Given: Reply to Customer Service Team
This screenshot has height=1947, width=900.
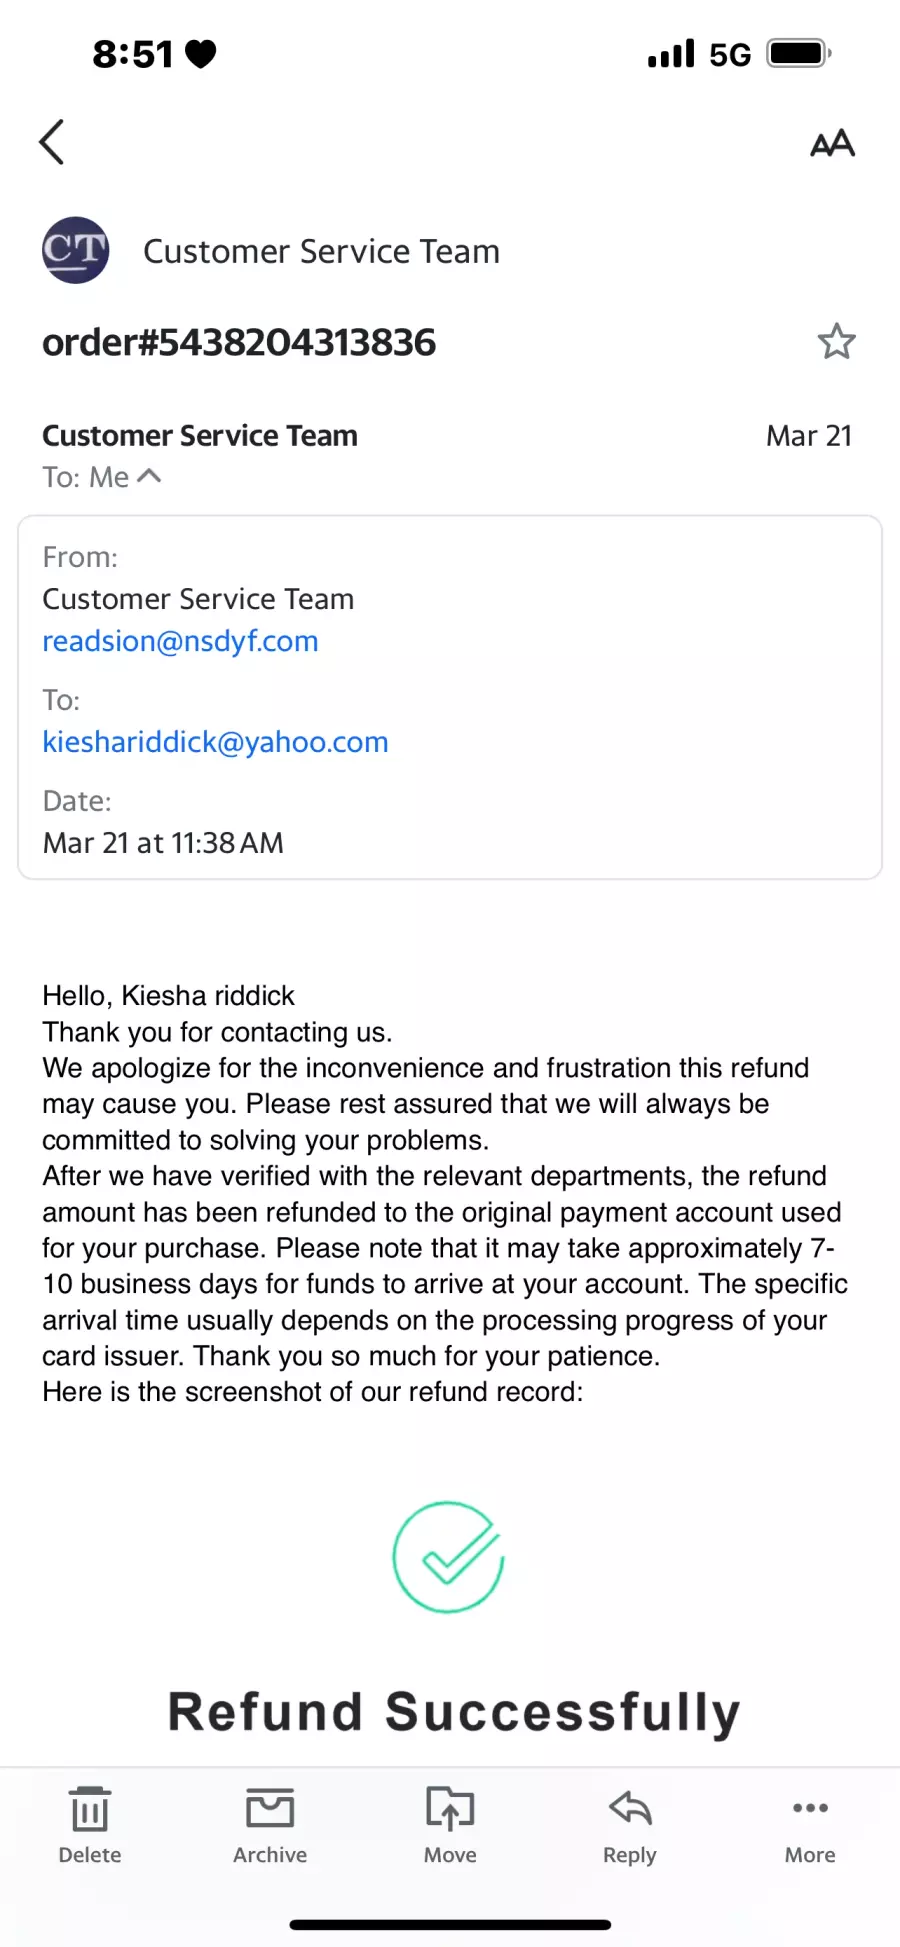Looking at the screenshot, I should point(630,1825).
